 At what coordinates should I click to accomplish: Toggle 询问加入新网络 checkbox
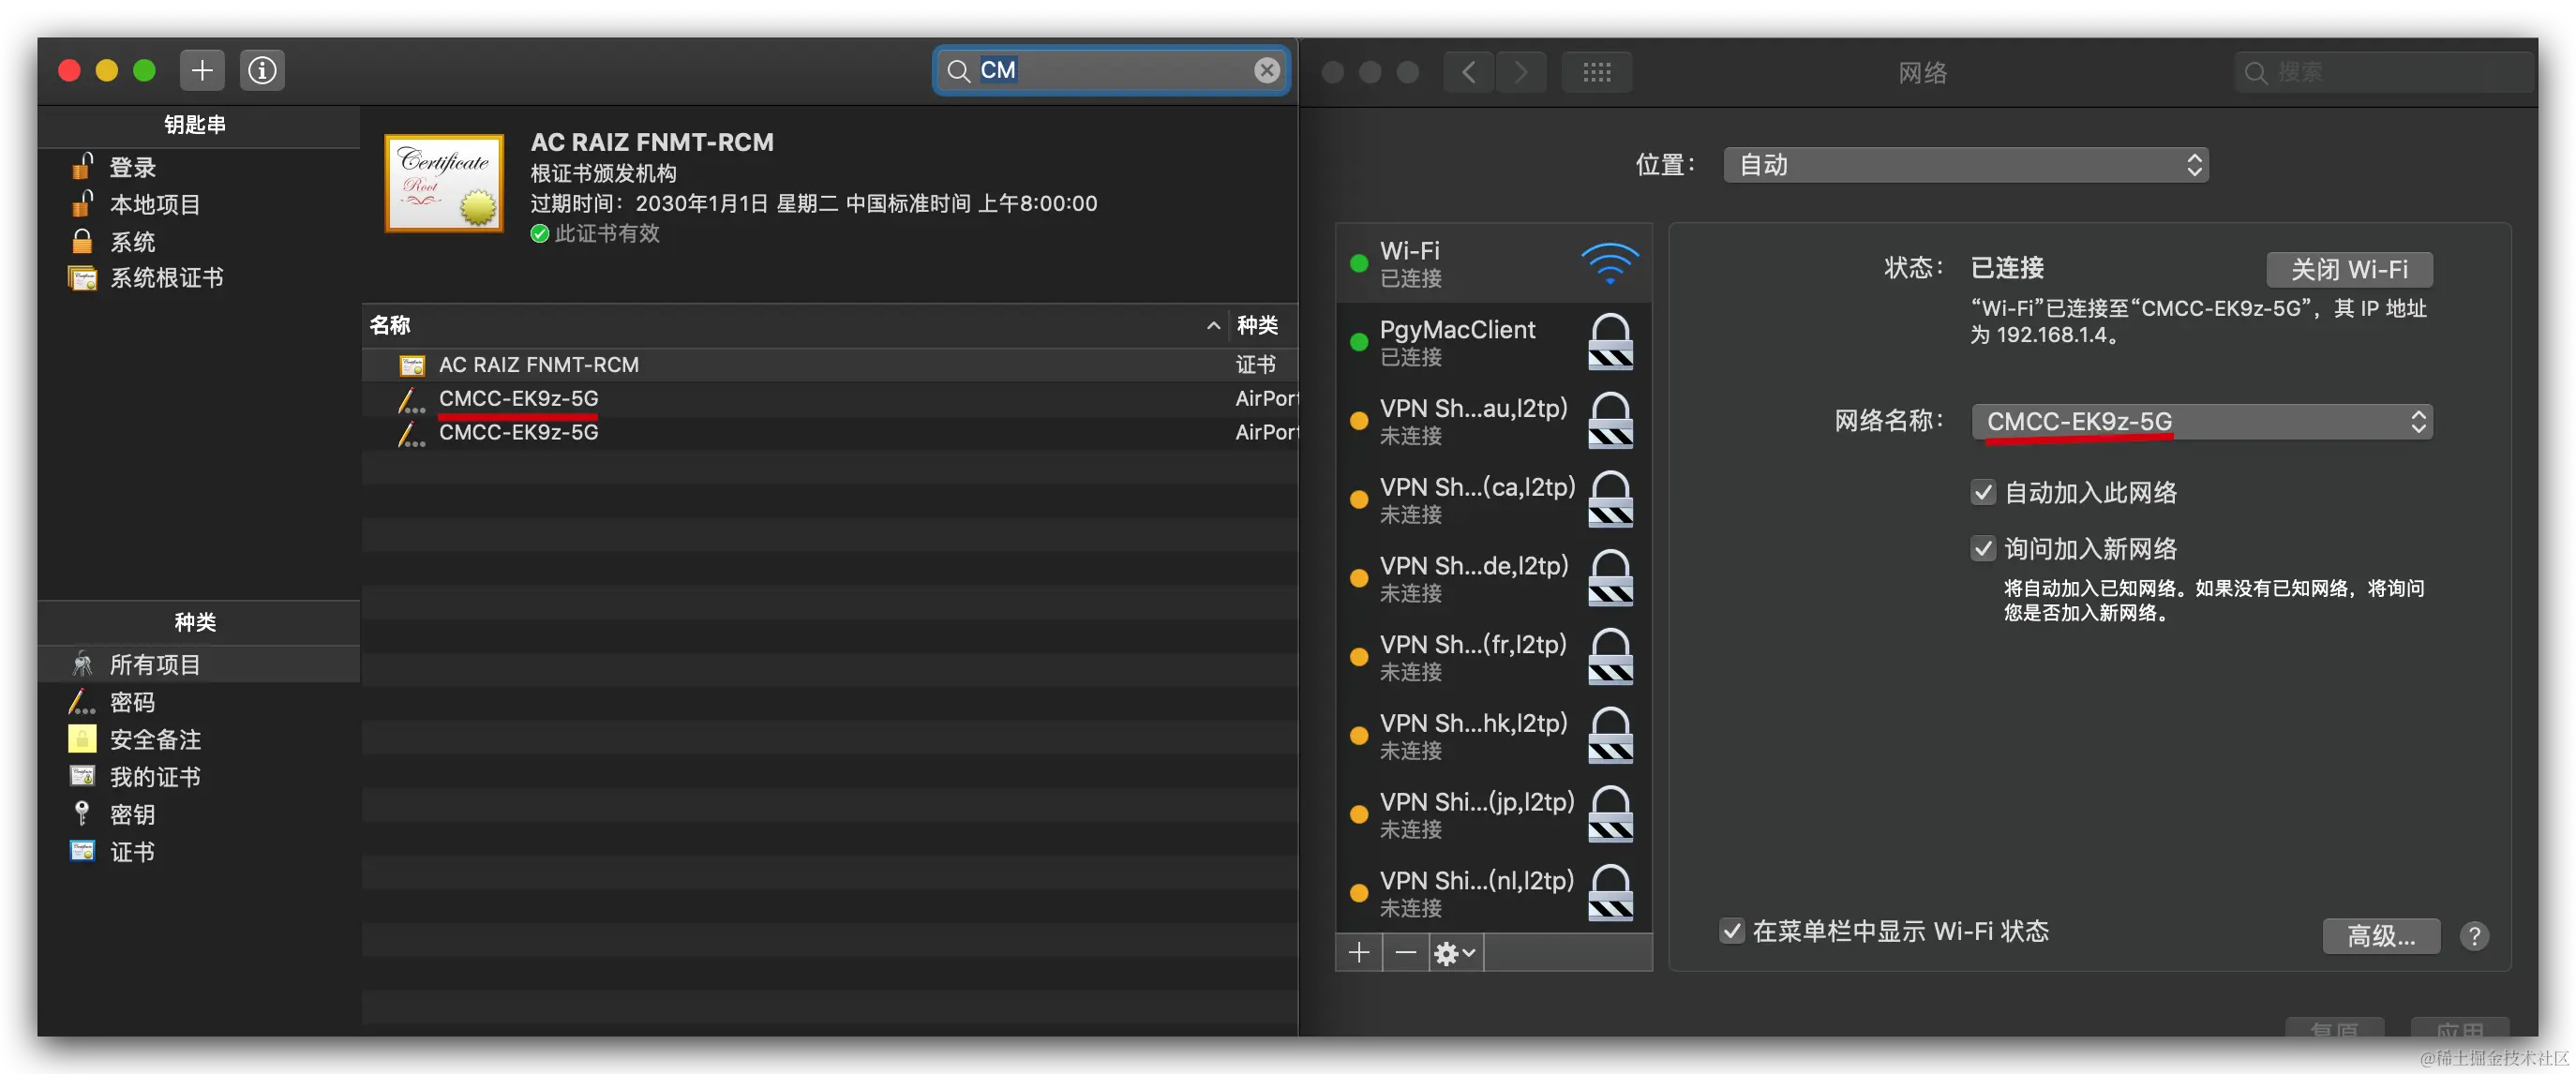[x=1983, y=548]
